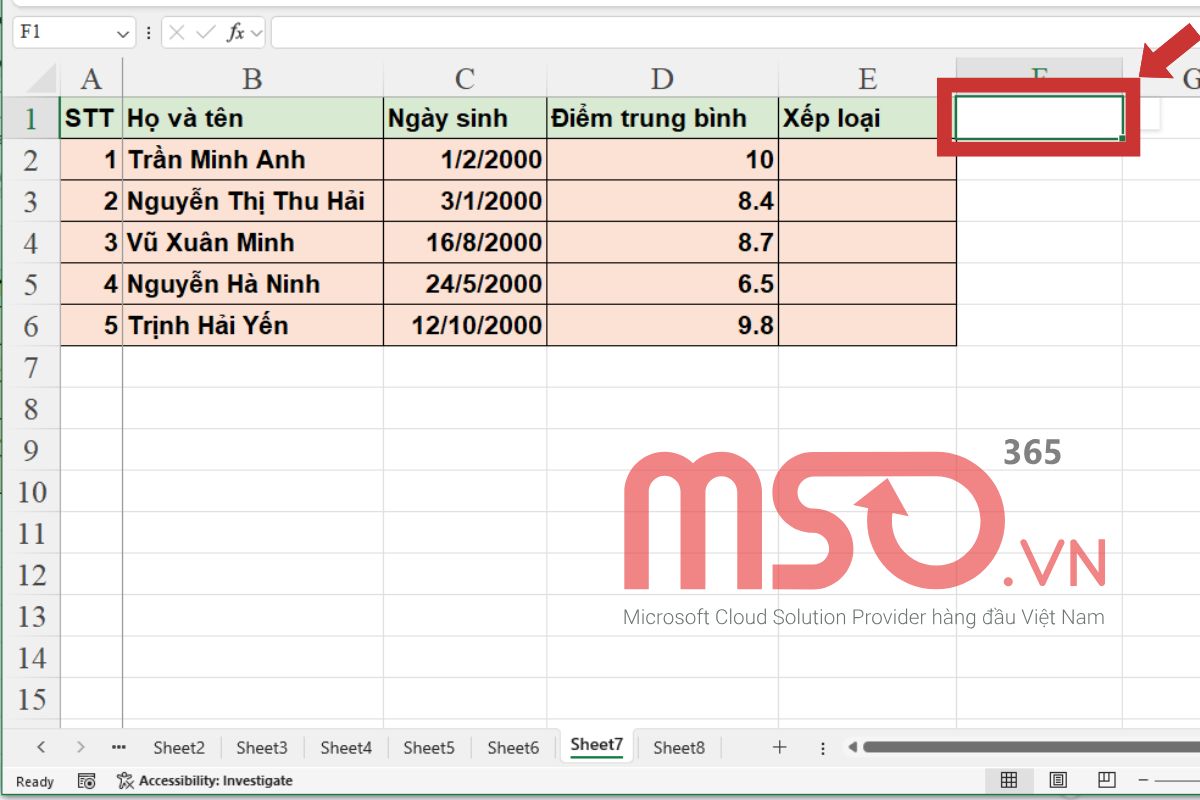The image size is (1200, 800).
Task: Select the score cell 8.4
Action: (662, 201)
